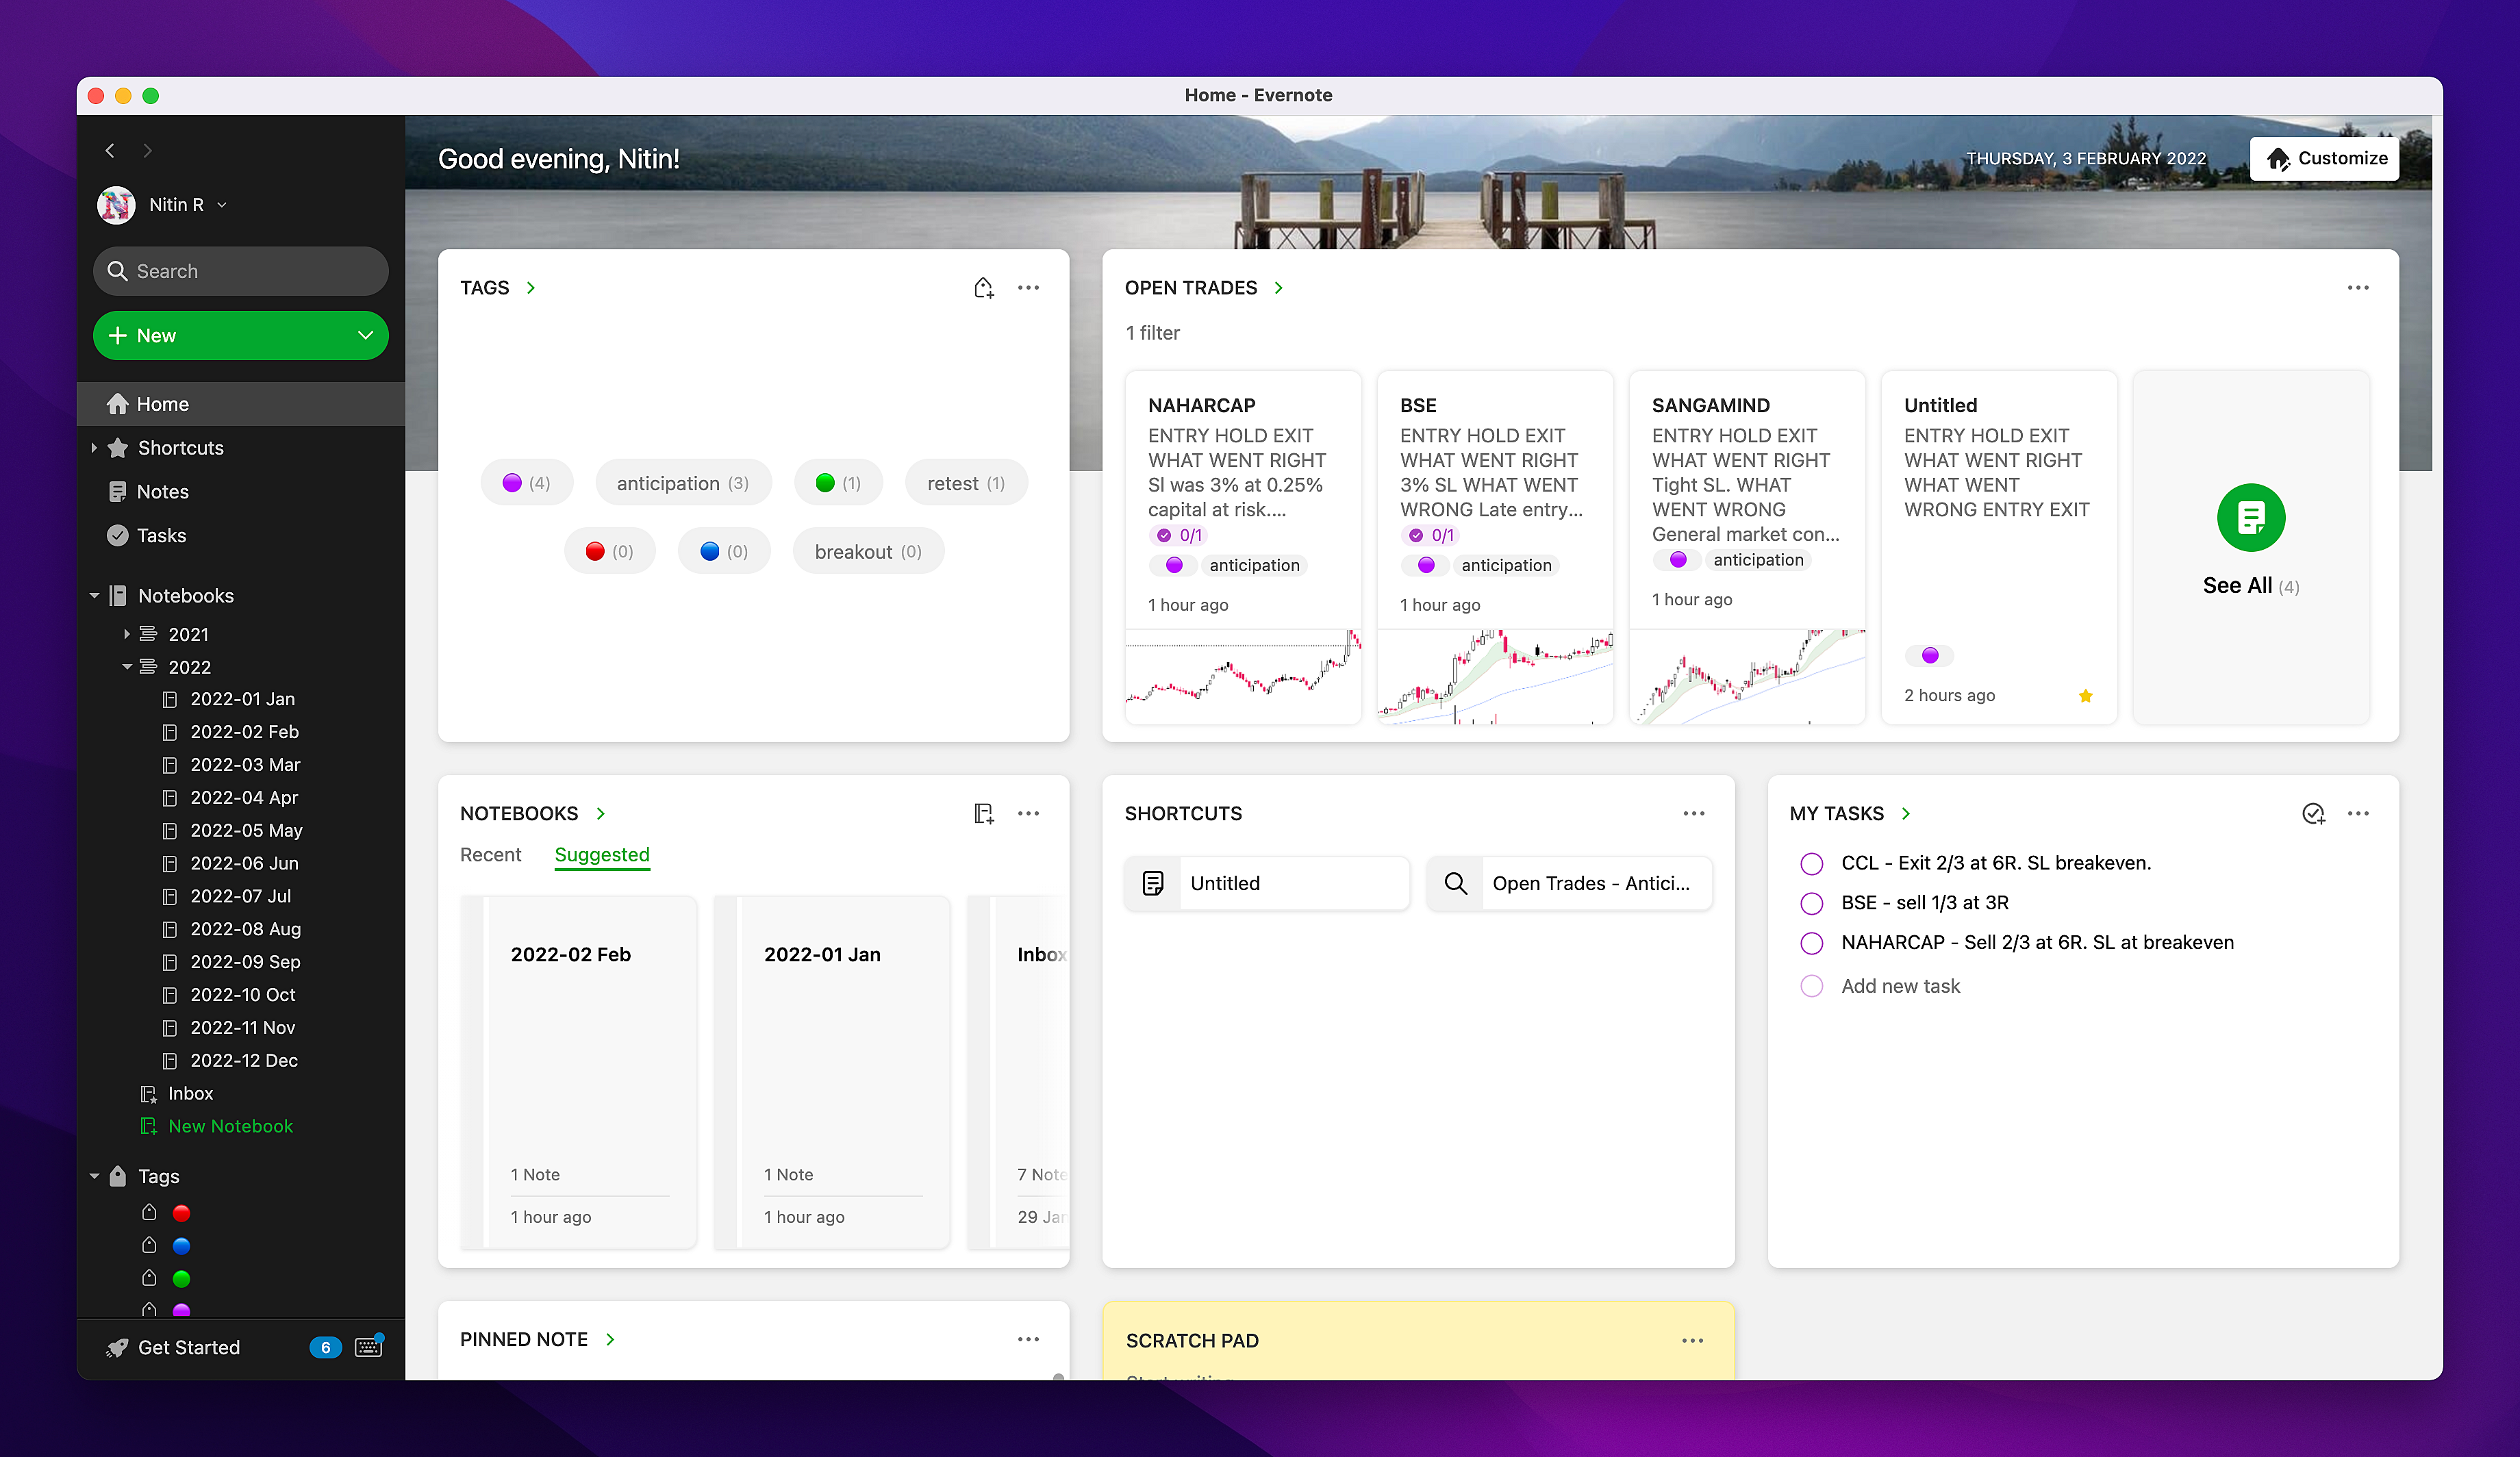Open the SANGAMIND note card
Viewport: 2520px width, 1457px height.
[1747, 548]
